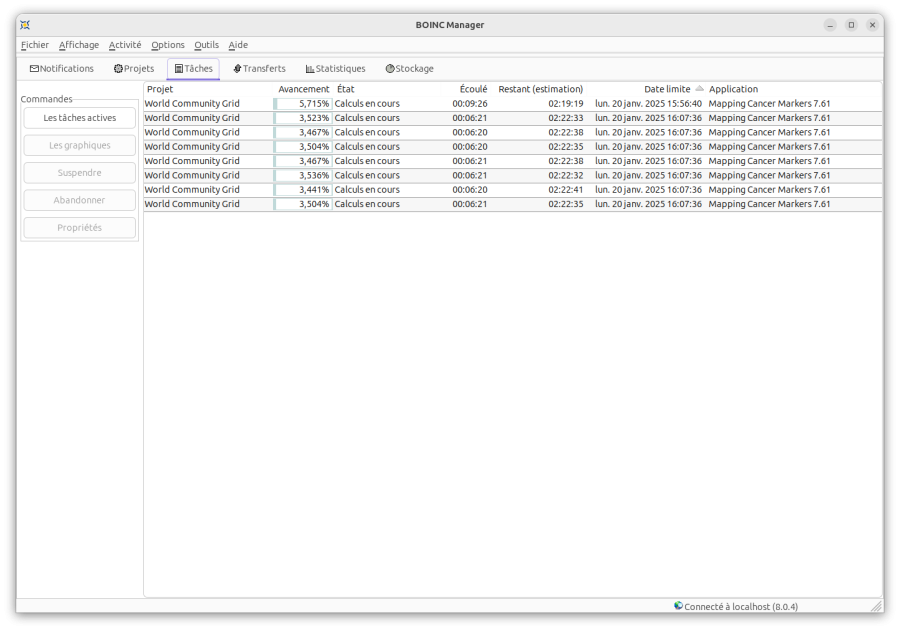Open the Aide menu
The height and width of the screenshot is (630, 900).
pyautogui.click(x=238, y=45)
